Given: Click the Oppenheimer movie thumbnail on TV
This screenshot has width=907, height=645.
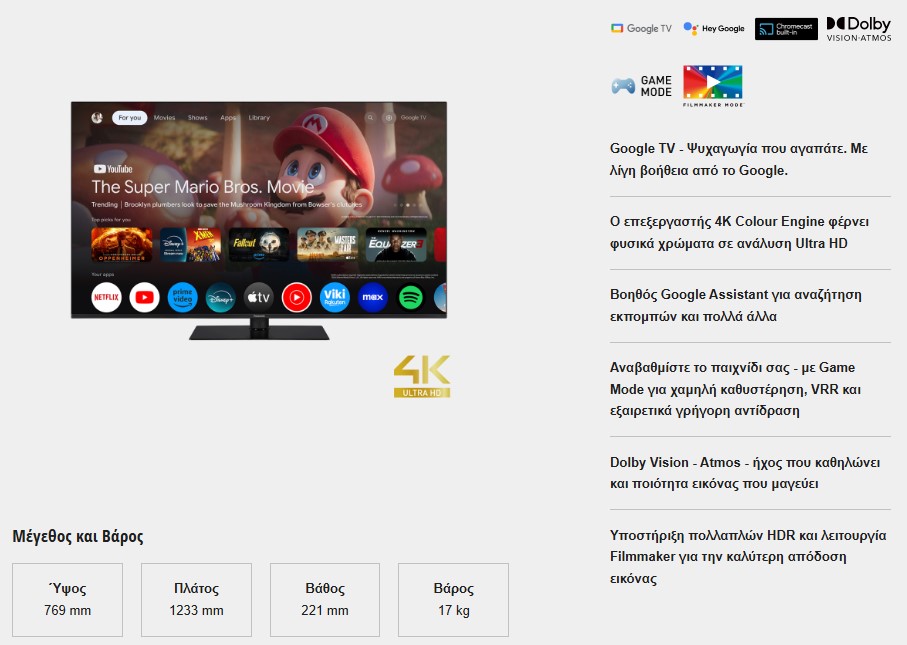Looking at the screenshot, I should (x=122, y=245).
